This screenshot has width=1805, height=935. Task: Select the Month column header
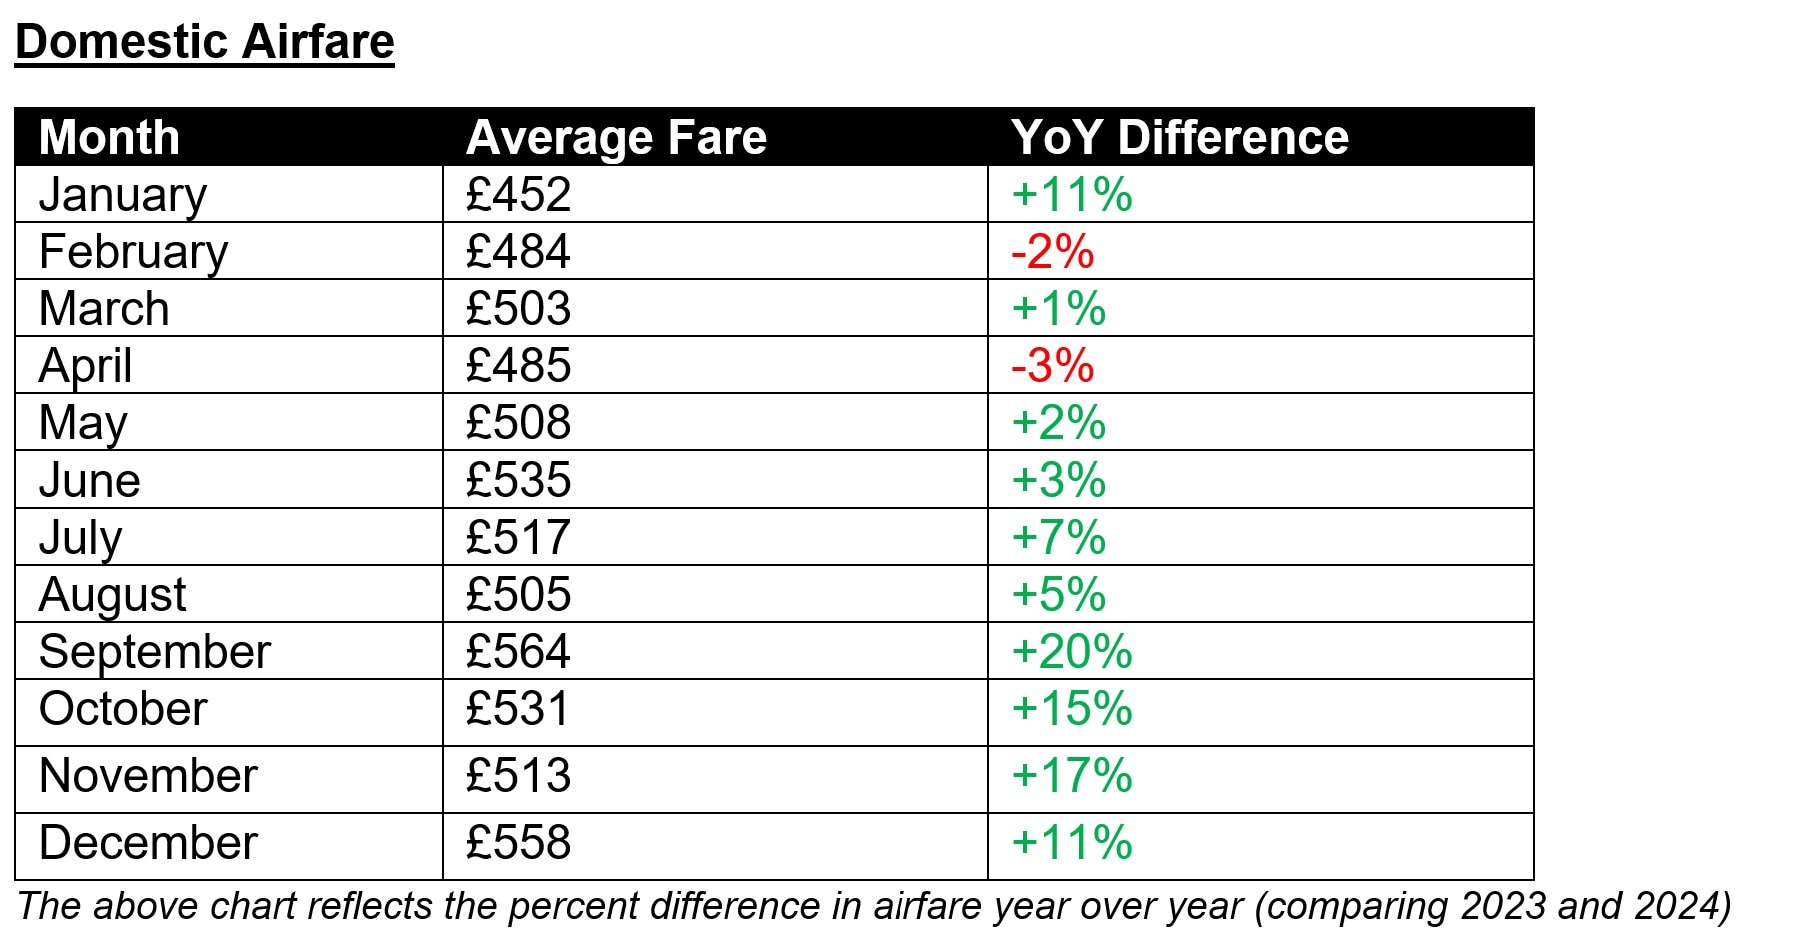pyautogui.click(x=109, y=137)
